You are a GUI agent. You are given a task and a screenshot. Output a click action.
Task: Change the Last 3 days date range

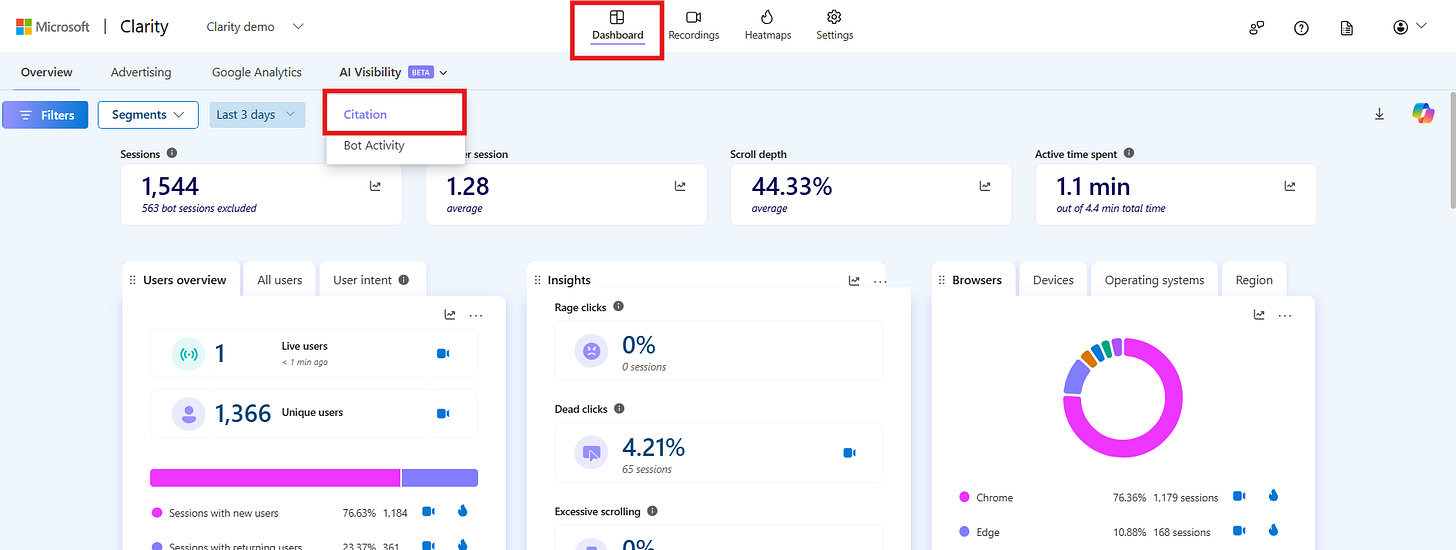257,115
